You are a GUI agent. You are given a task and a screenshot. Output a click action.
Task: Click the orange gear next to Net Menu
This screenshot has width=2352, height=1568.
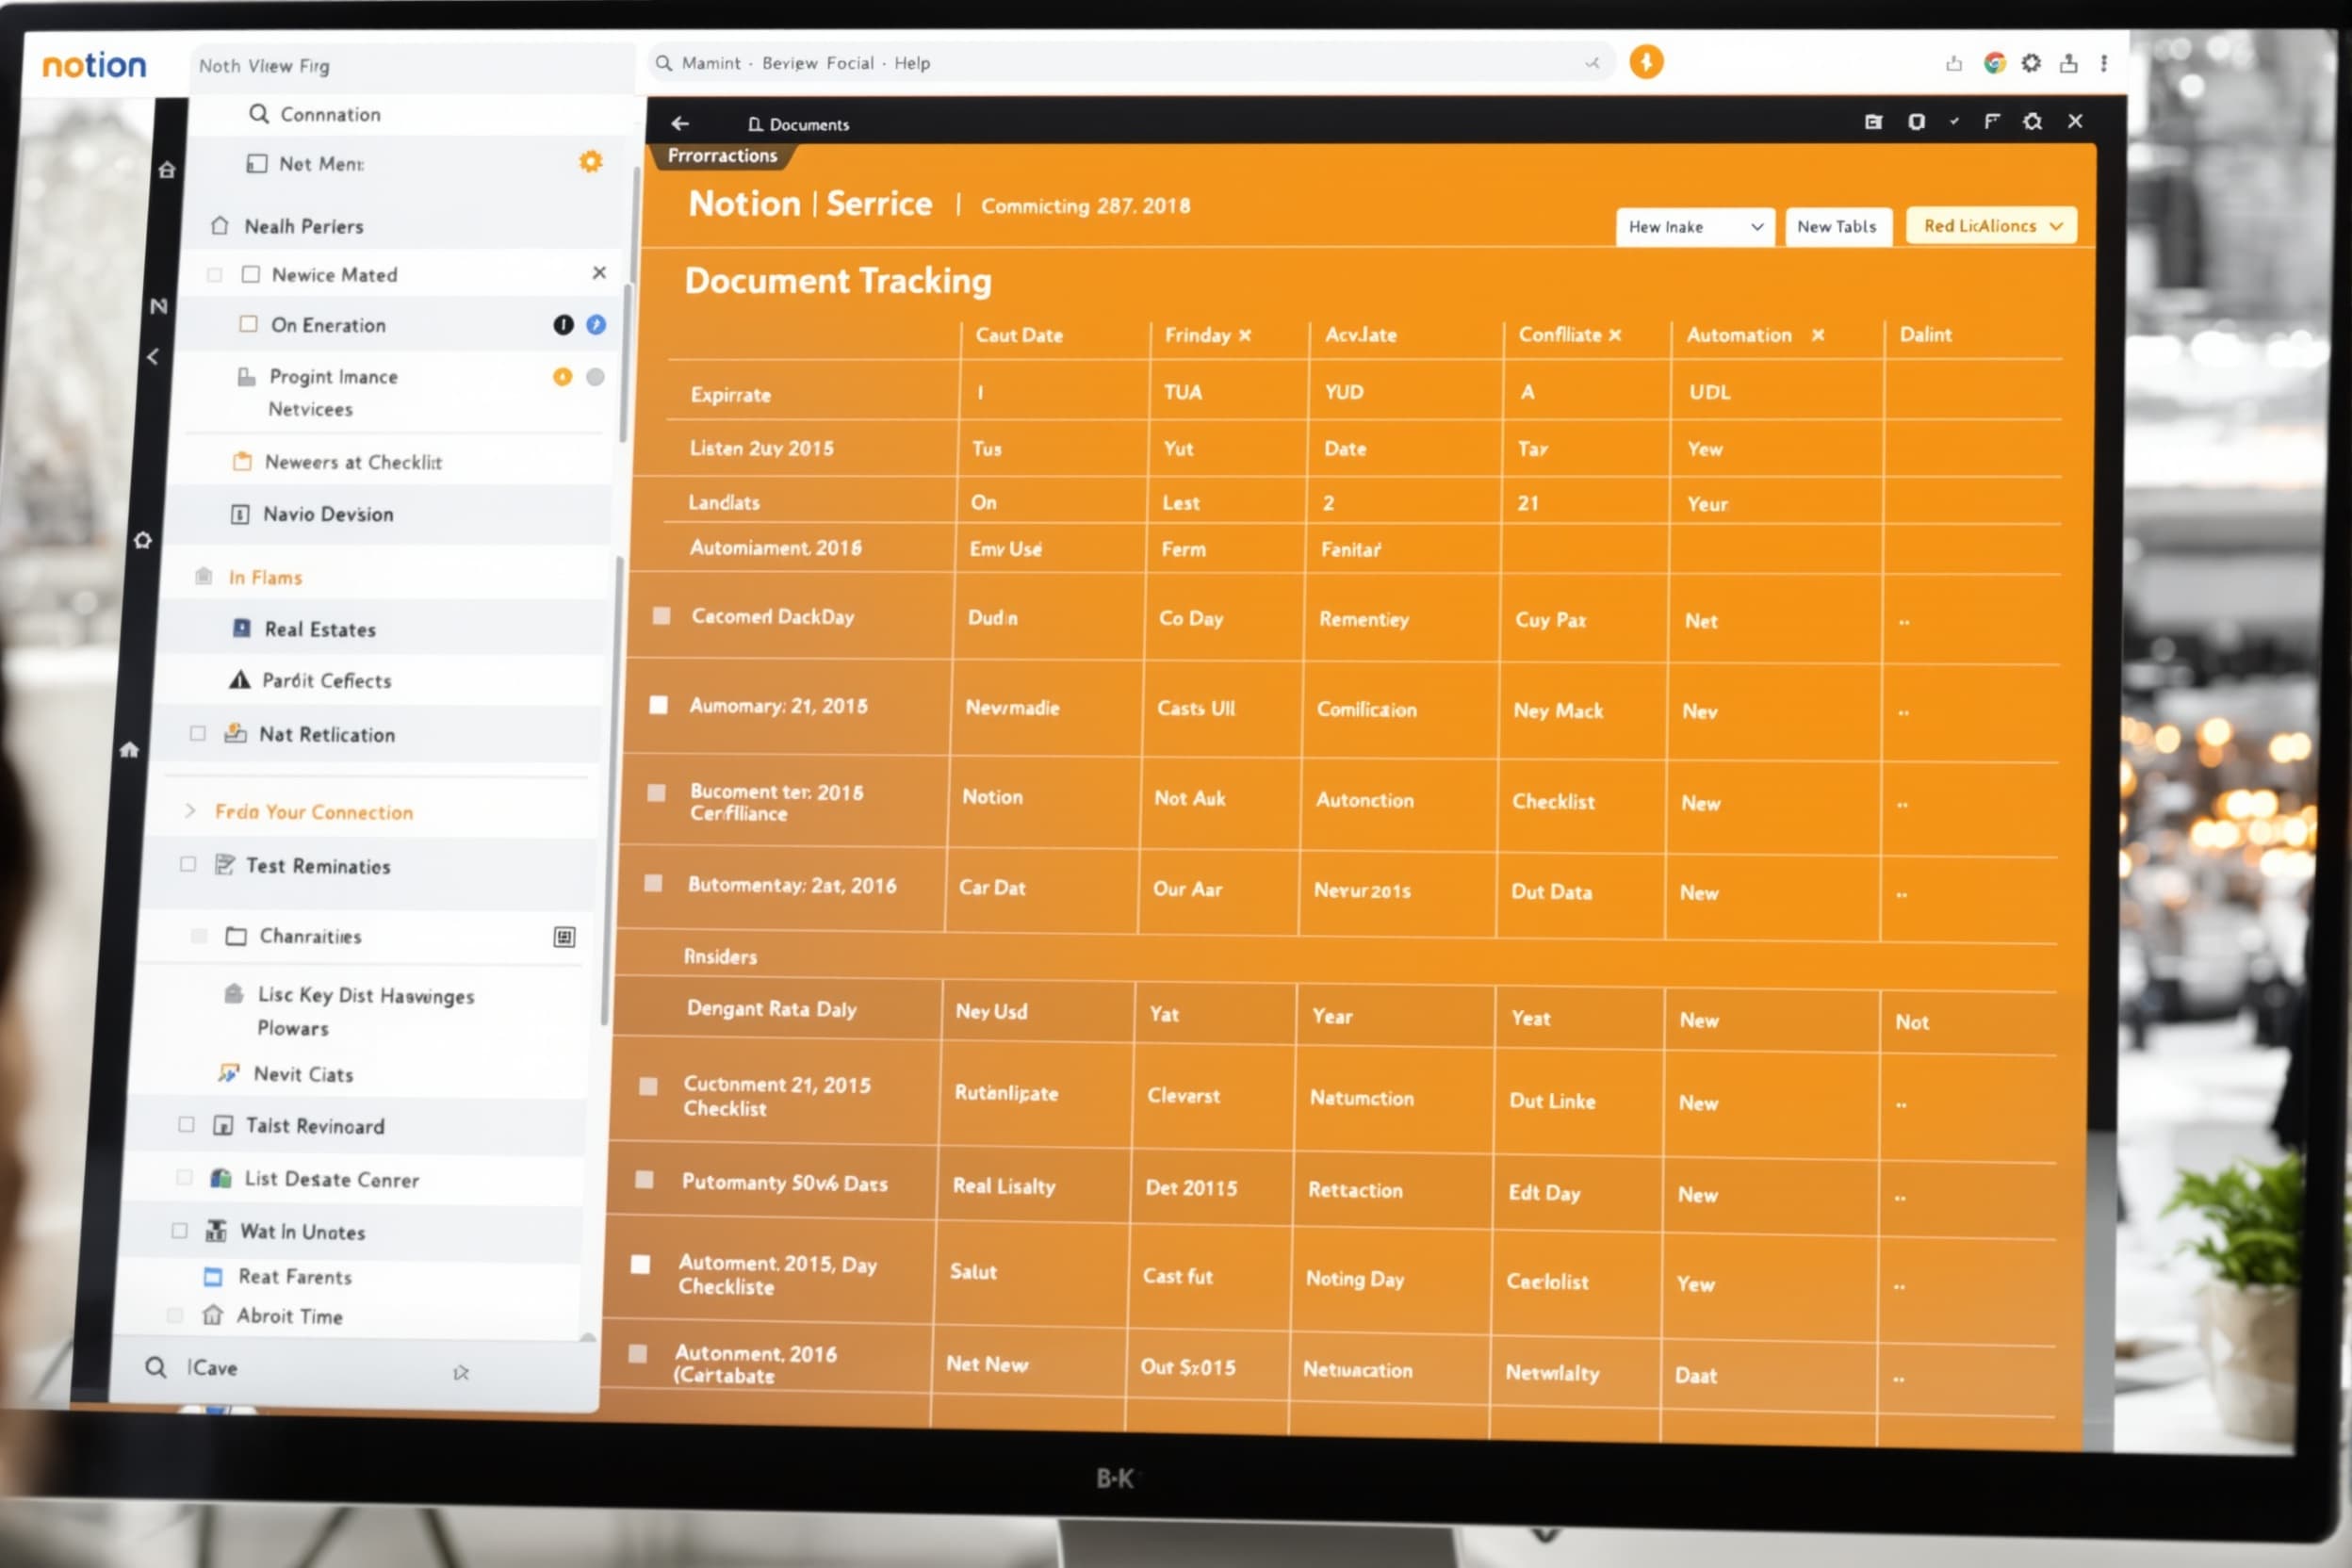[591, 161]
